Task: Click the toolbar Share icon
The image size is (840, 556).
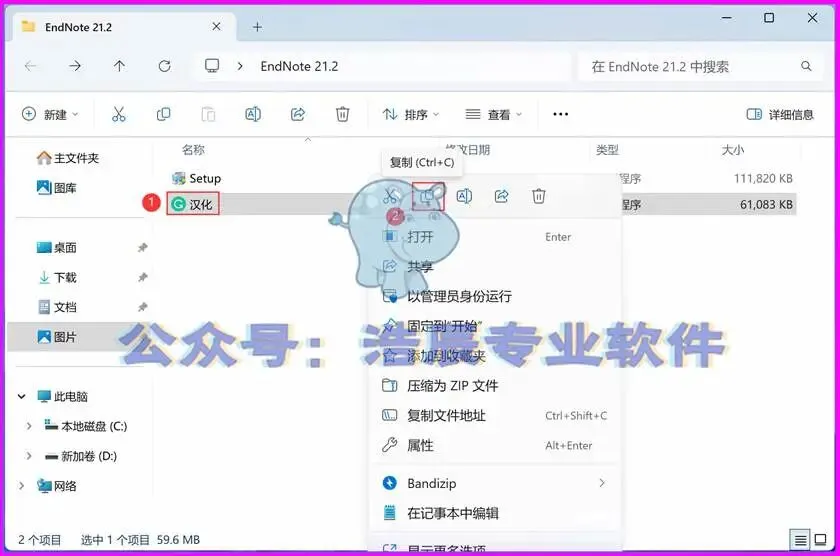Action: [x=298, y=114]
